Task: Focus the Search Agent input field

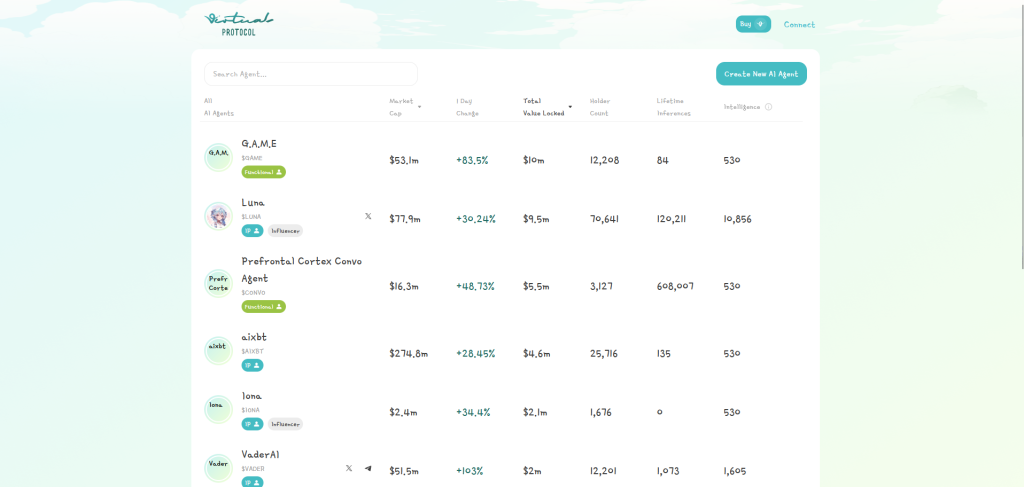Action: [x=311, y=74]
